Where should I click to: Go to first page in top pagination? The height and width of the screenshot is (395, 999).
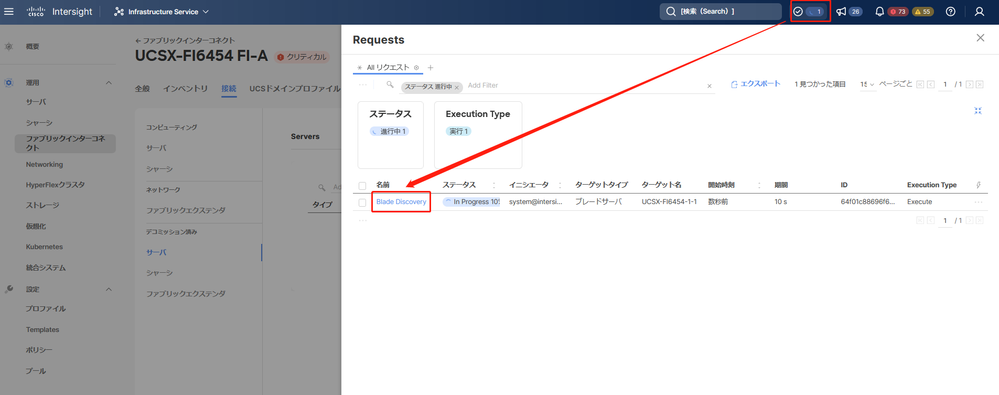click(x=920, y=85)
